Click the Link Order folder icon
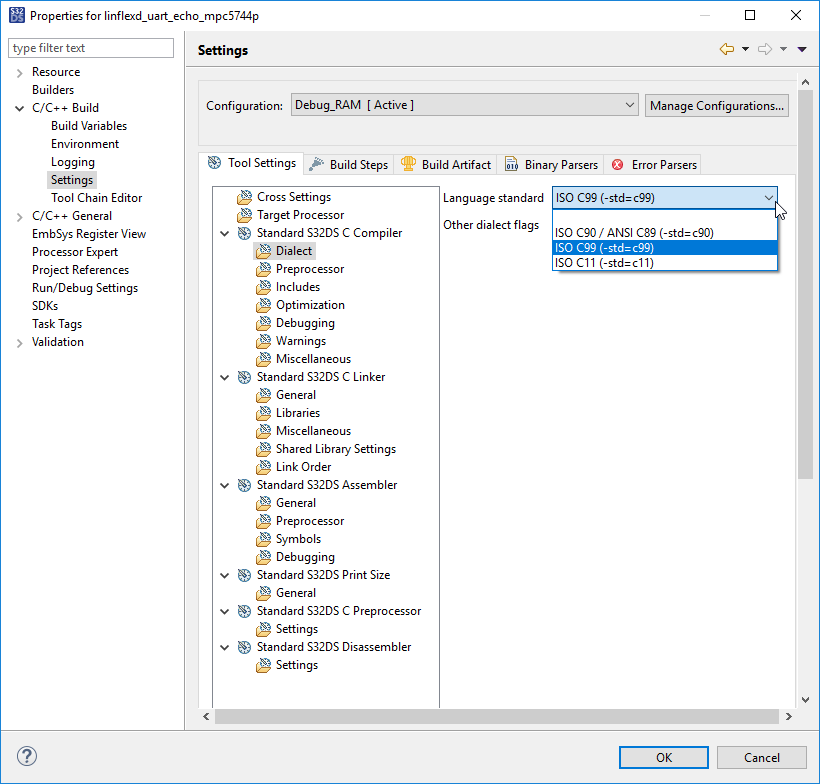Image resolution: width=820 pixels, height=784 pixels. pos(264,467)
